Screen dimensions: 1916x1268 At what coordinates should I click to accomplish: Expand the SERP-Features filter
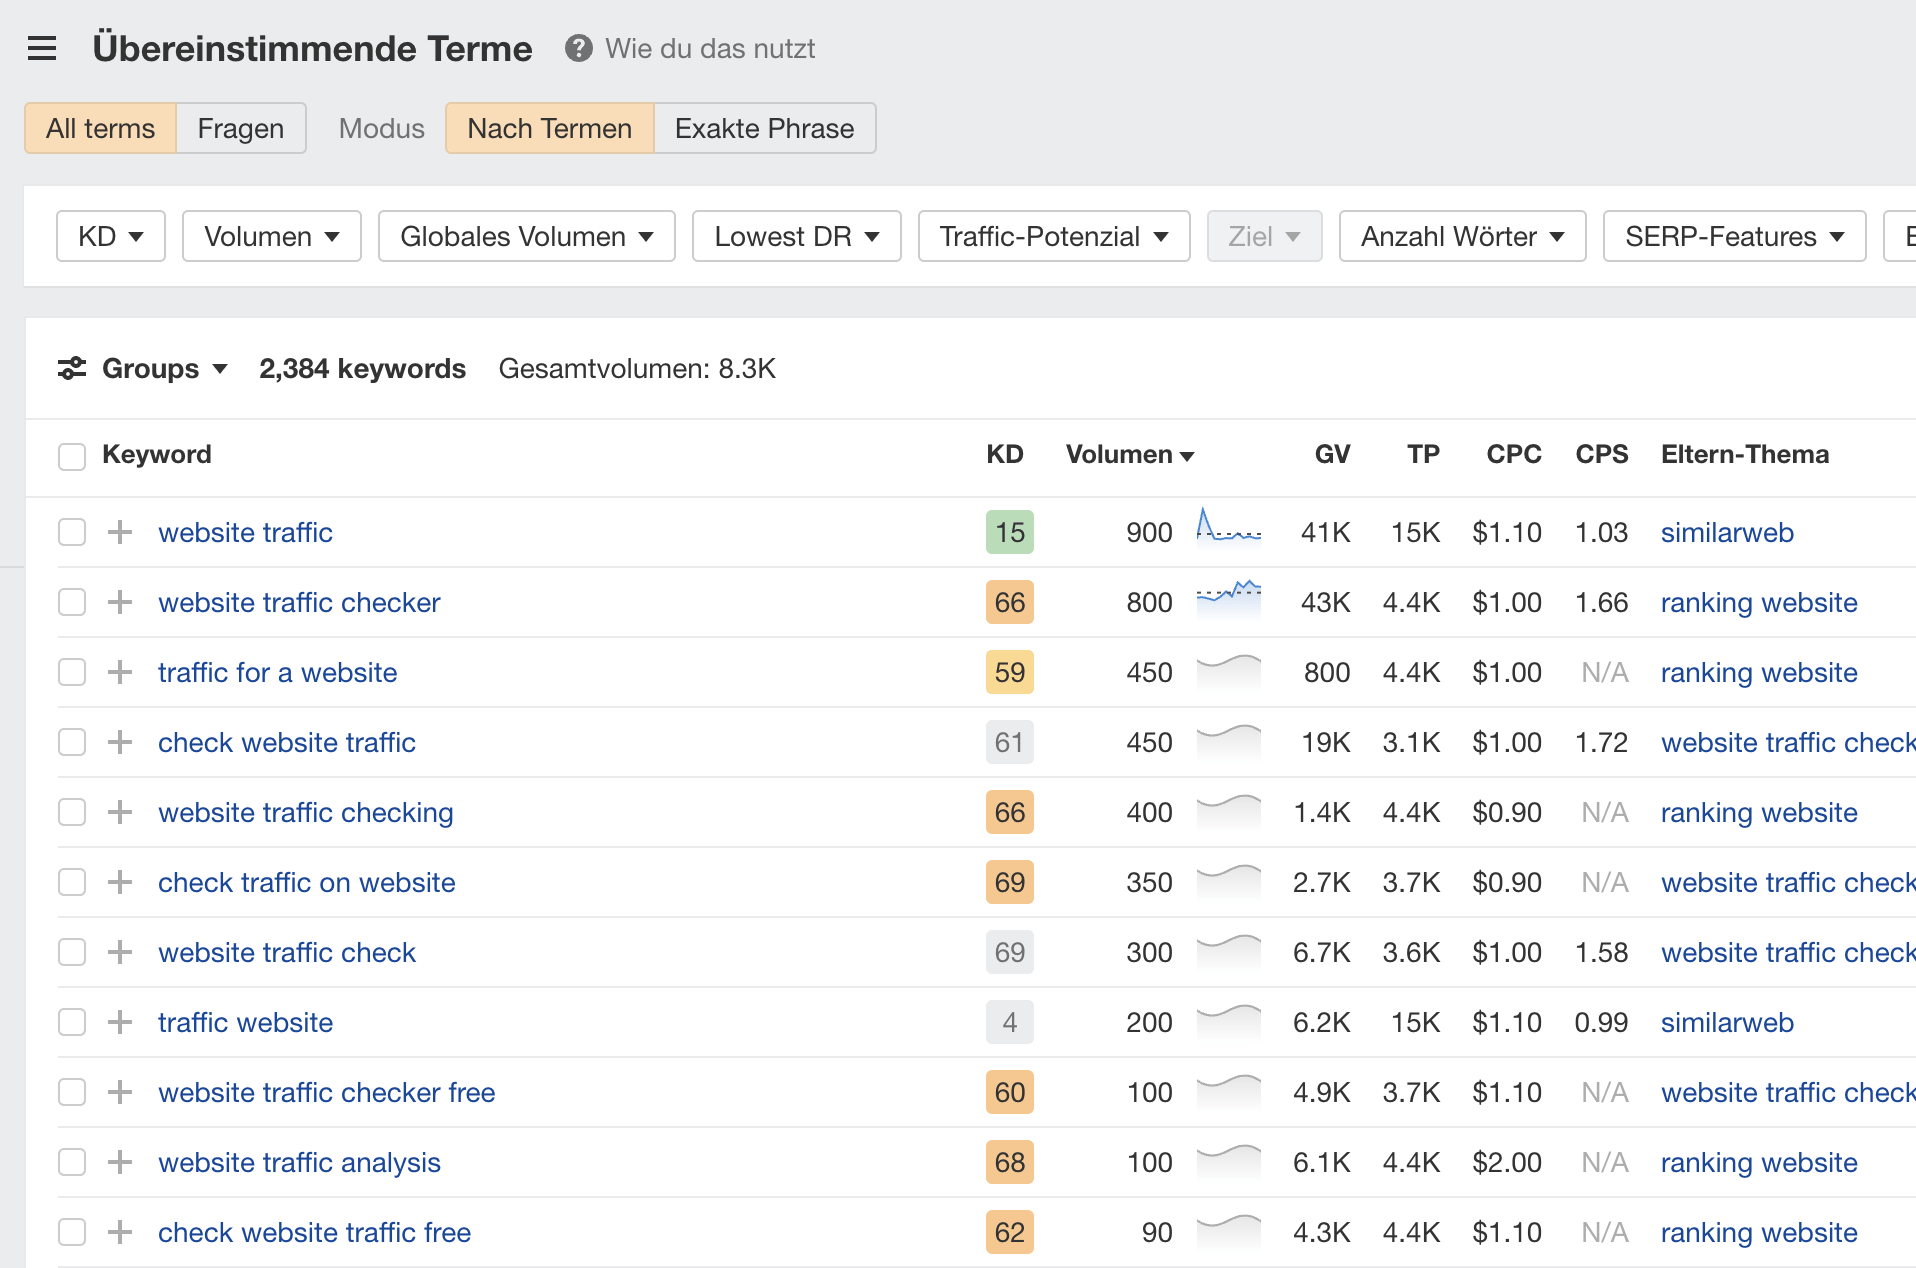pyautogui.click(x=1733, y=236)
